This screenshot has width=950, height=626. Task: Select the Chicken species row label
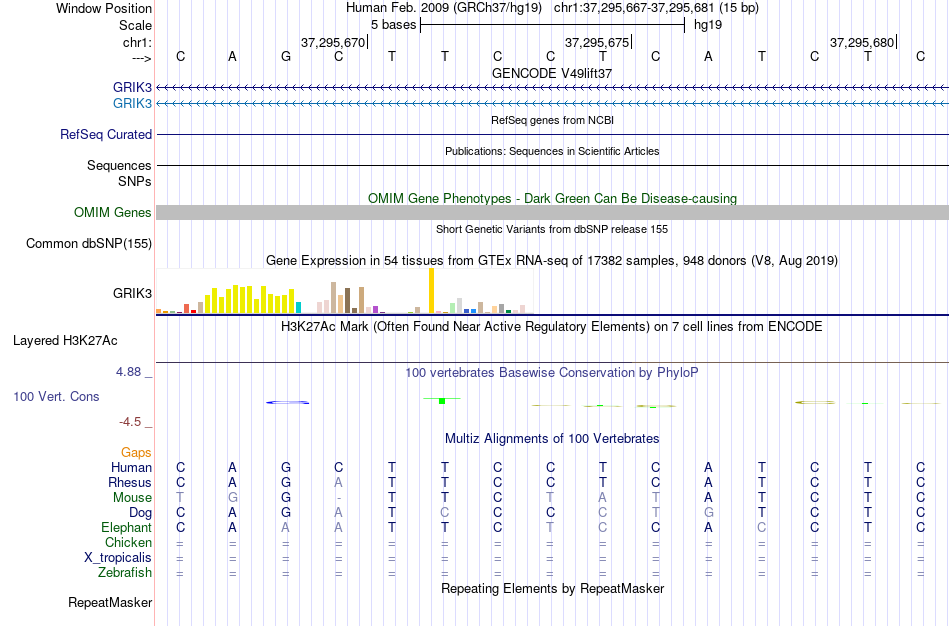tap(128, 542)
